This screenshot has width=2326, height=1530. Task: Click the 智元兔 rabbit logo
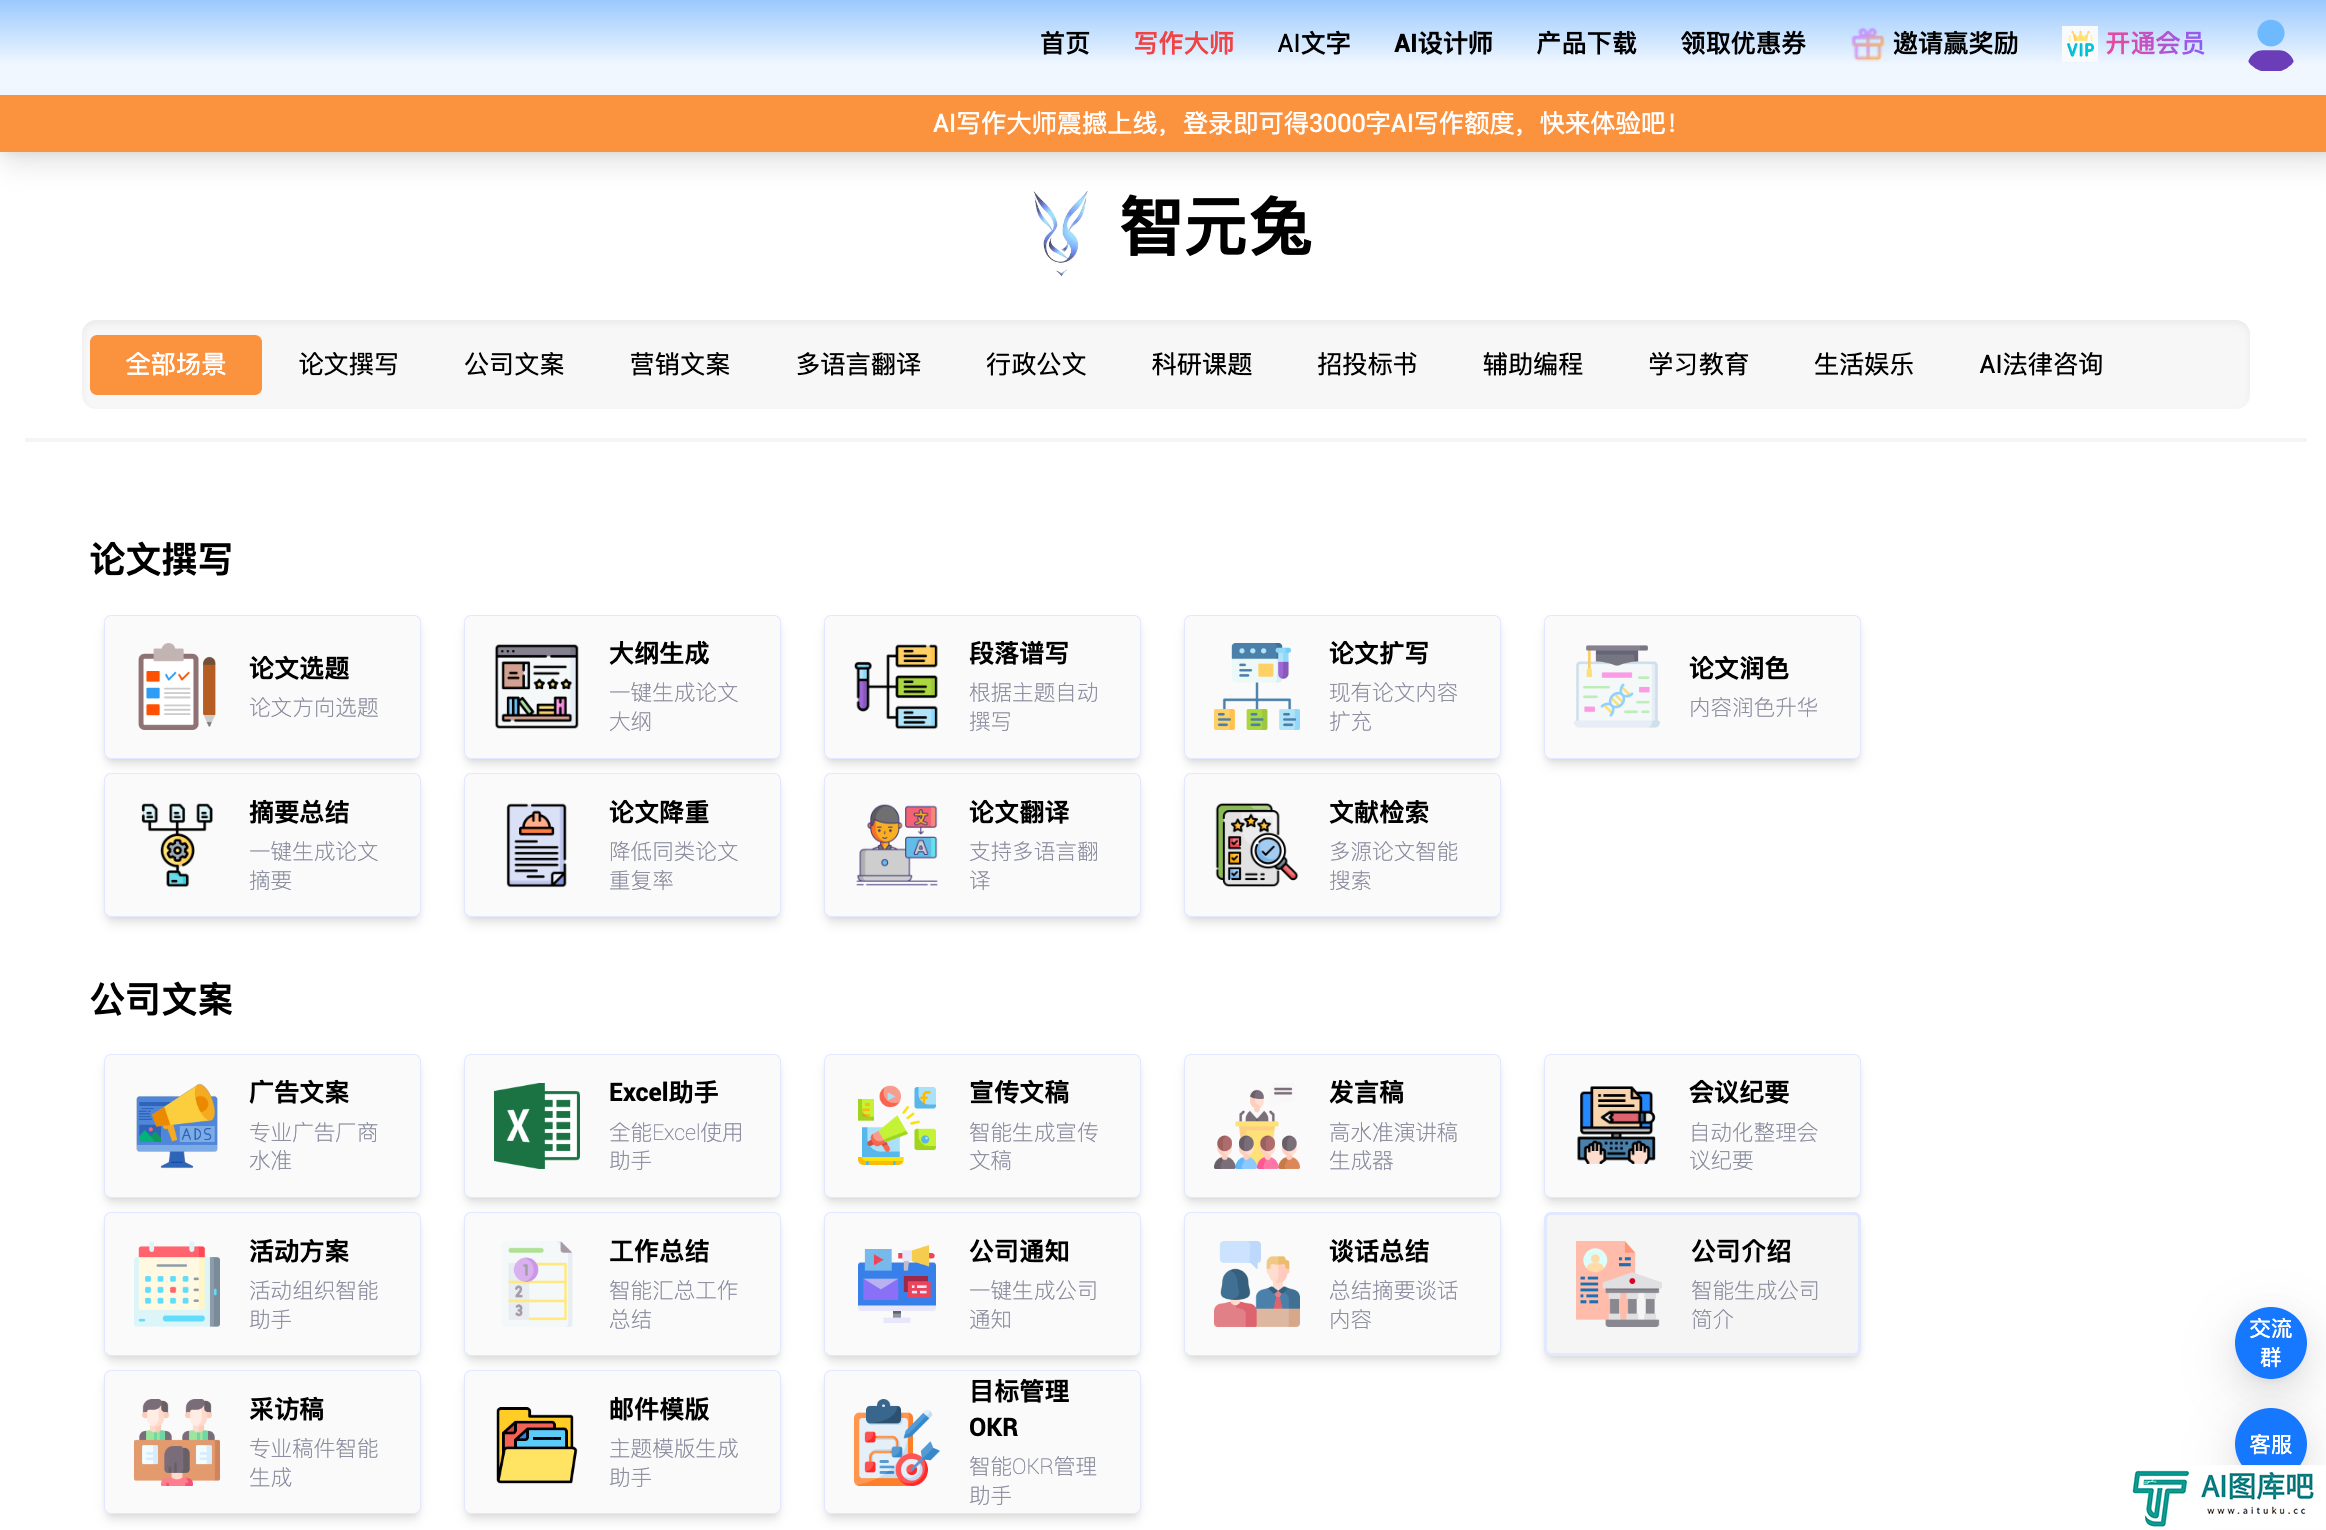[1061, 232]
